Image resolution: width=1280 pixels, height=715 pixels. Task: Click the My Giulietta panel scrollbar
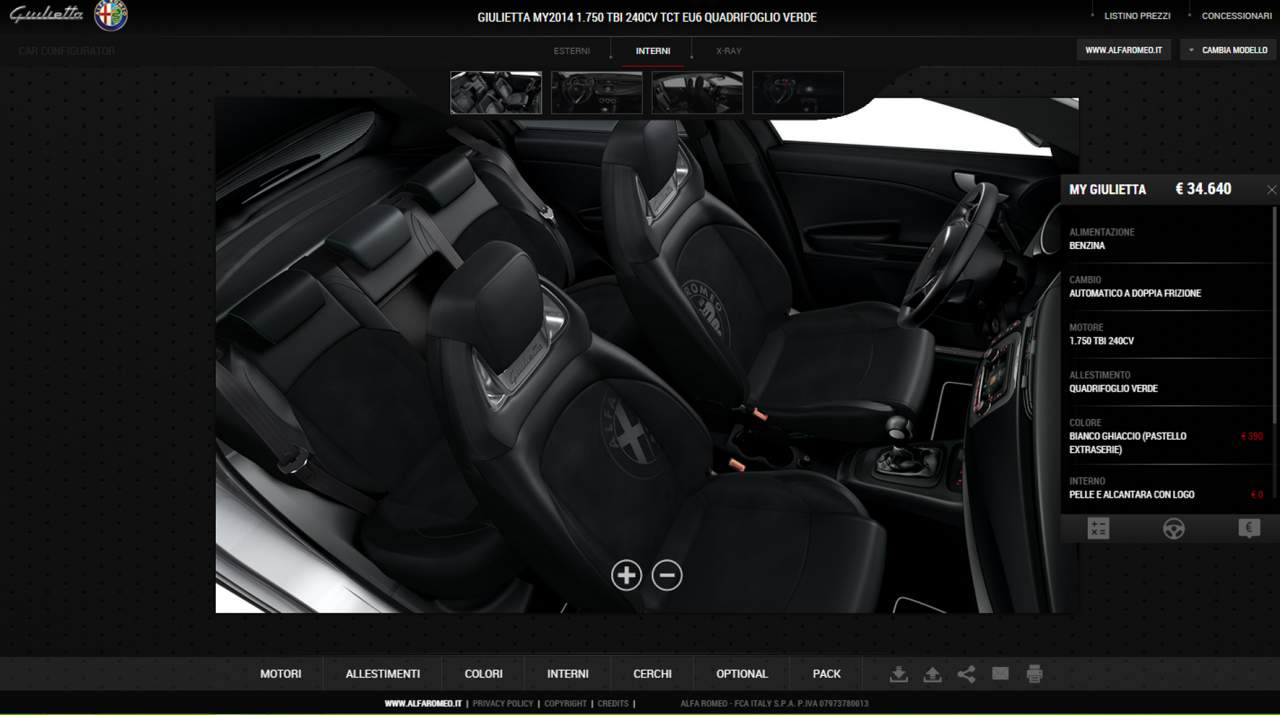pos(1275,315)
